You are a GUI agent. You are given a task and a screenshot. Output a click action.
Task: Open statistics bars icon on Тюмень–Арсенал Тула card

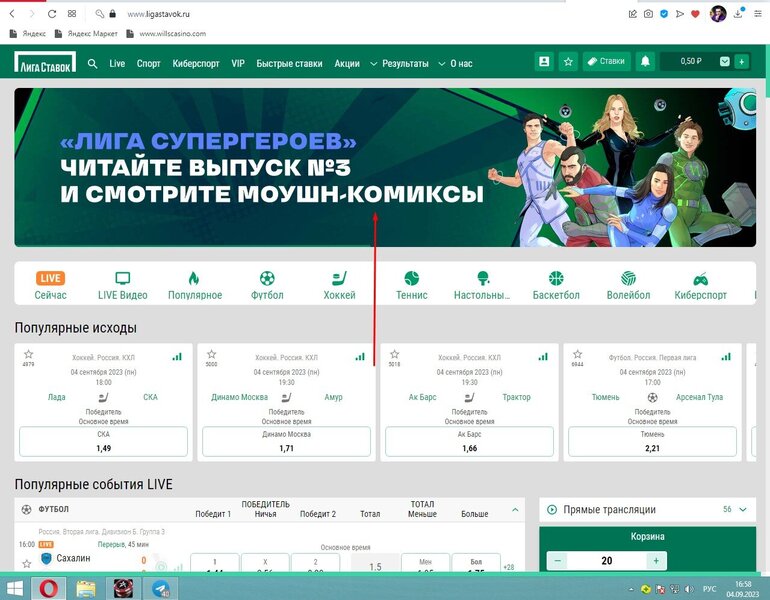tap(726, 357)
